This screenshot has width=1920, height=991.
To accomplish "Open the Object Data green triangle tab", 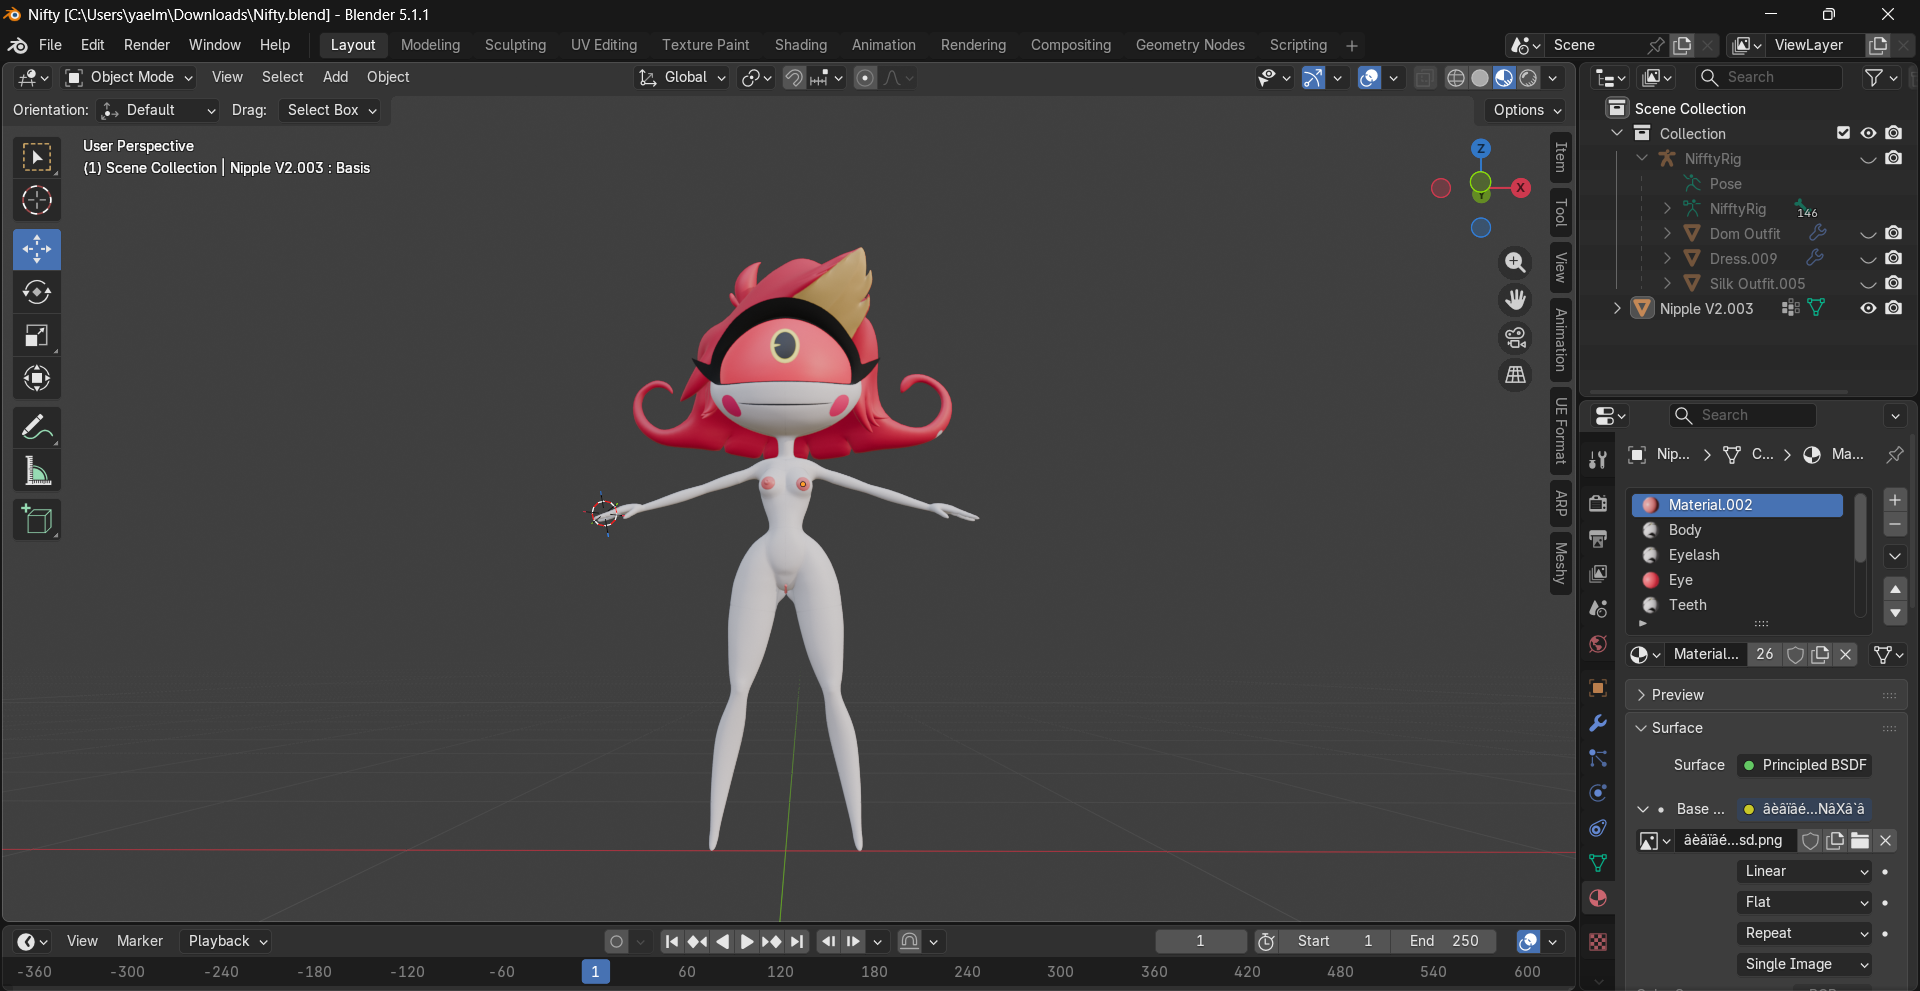I will coord(1598,863).
